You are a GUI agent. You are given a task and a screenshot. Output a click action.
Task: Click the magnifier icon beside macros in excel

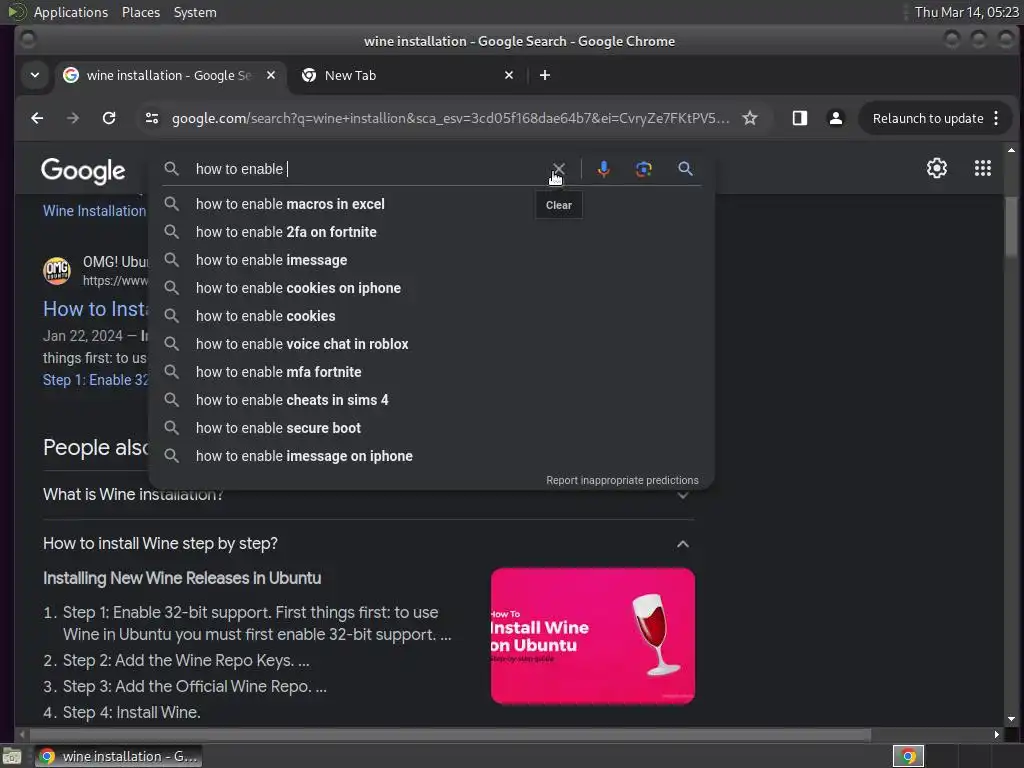click(x=171, y=204)
